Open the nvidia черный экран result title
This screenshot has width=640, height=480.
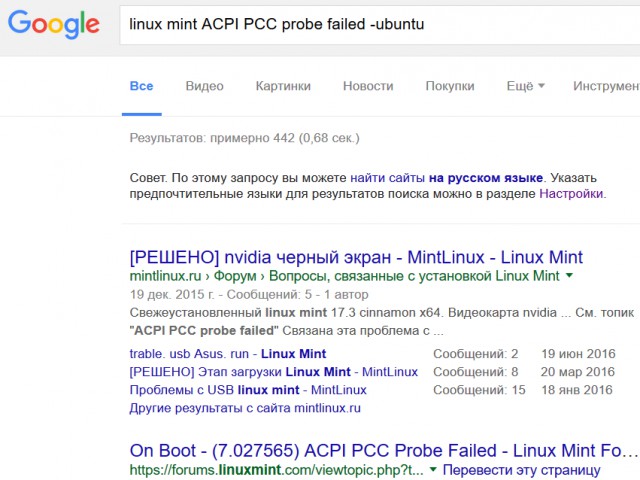pyautogui.click(x=356, y=258)
